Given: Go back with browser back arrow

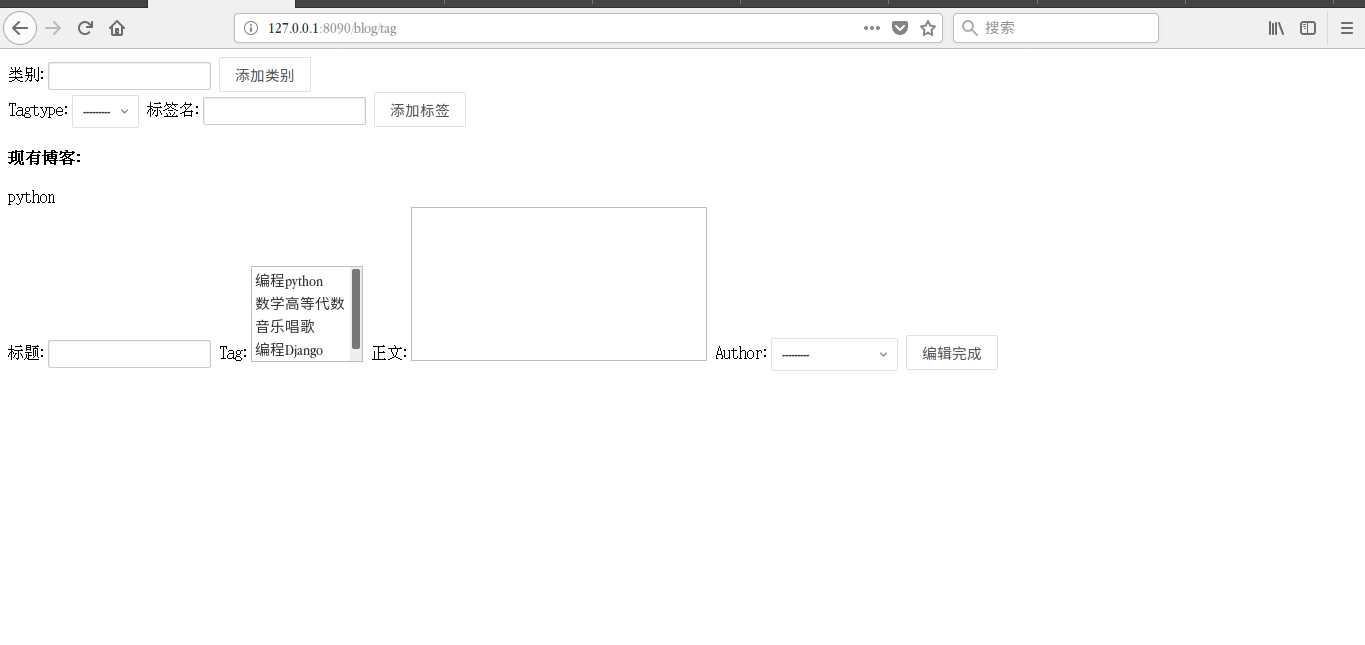Looking at the screenshot, I should 20,28.
